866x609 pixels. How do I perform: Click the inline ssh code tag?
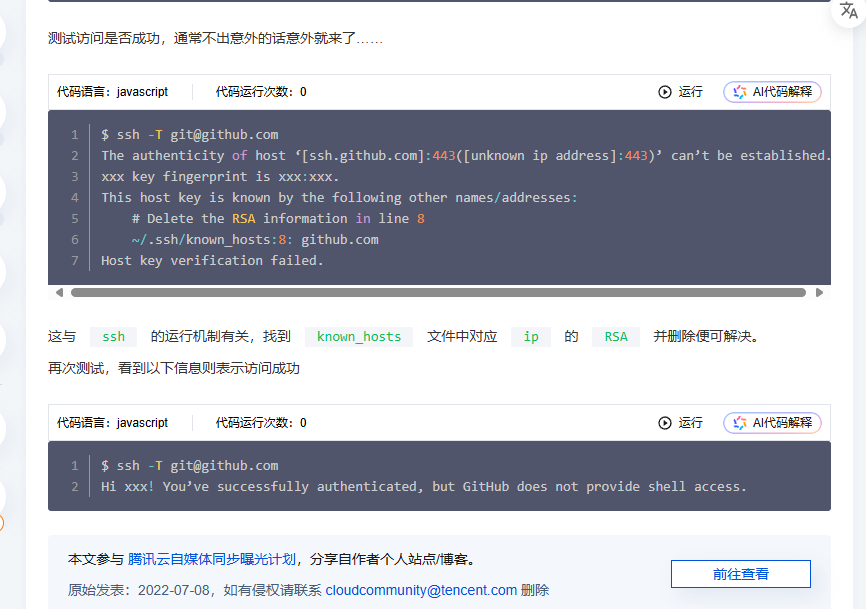point(113,337)
